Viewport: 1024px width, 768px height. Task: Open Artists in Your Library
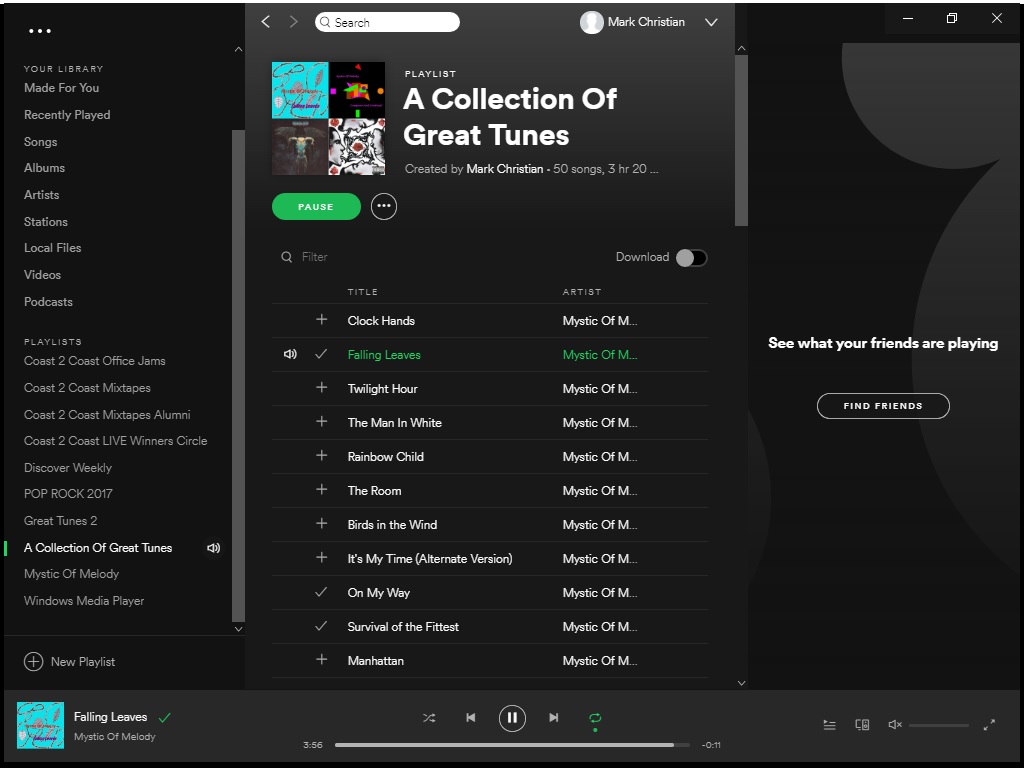[x=42, y=195]
